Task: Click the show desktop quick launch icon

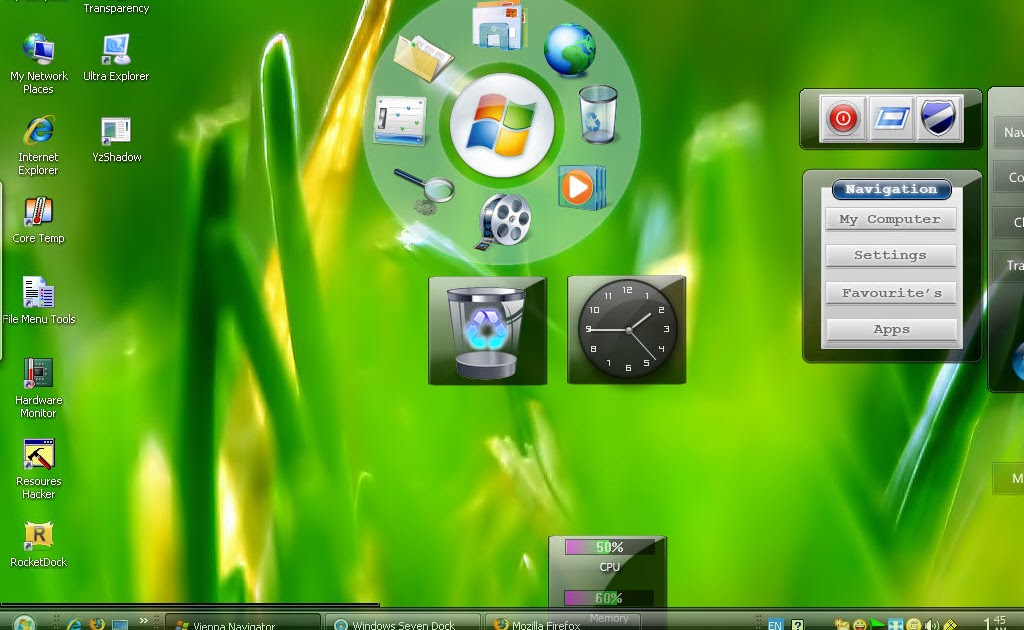Action: [x=120, y=625]
